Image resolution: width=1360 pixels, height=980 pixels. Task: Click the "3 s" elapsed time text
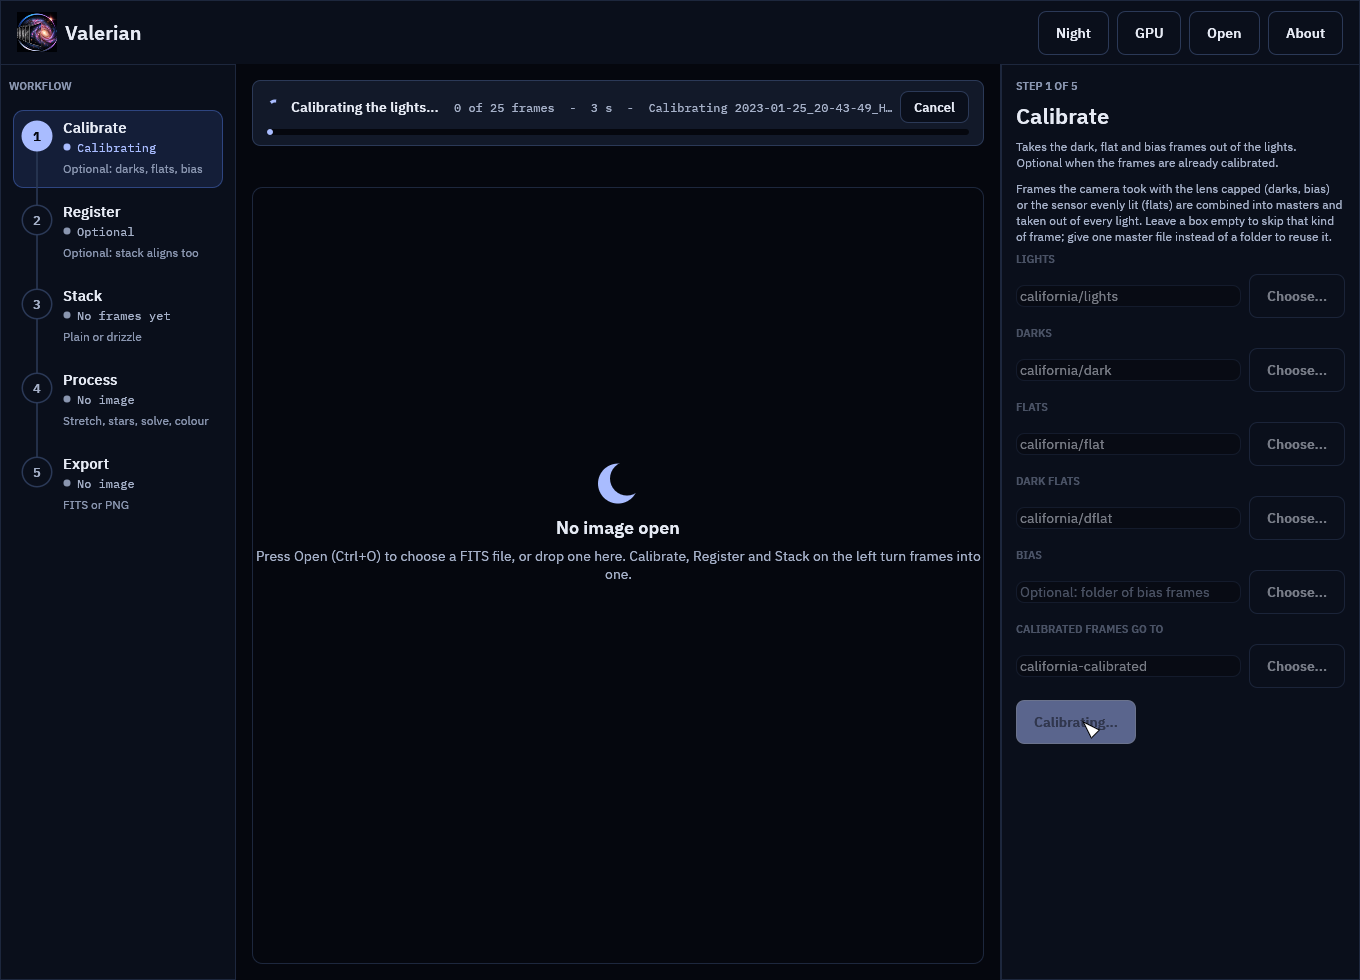[601, 108]
